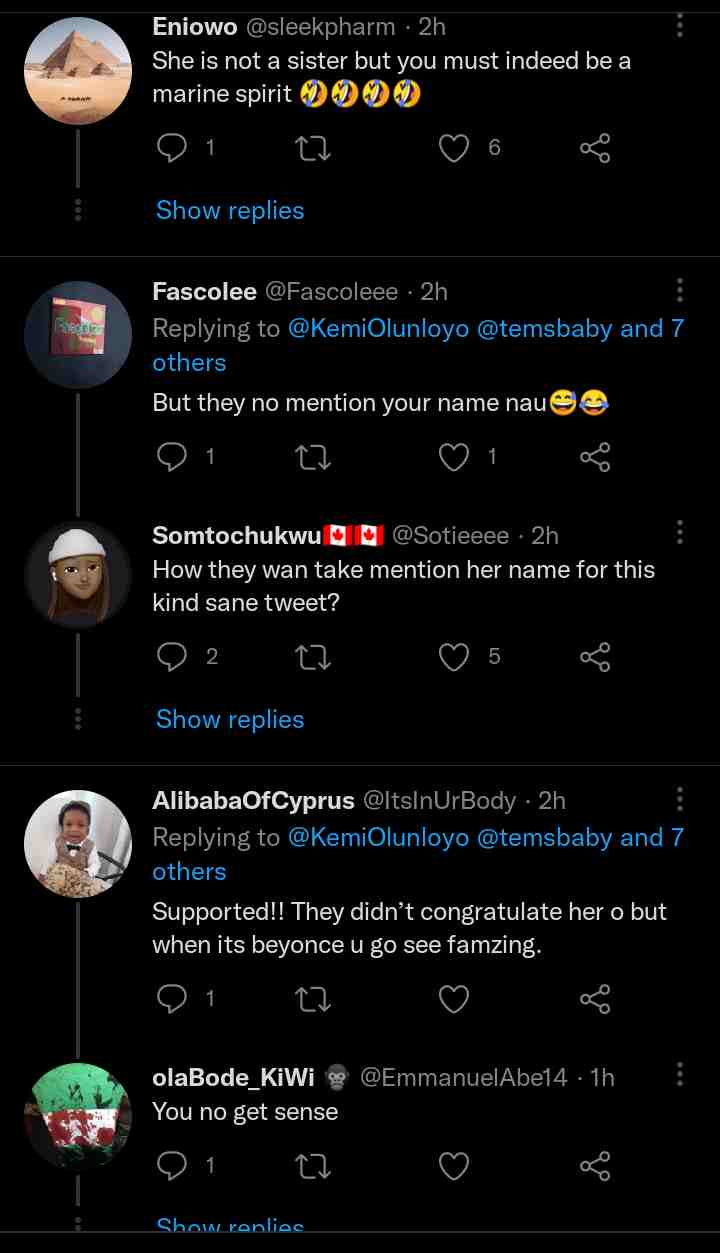The height and width of the screenshot is (1253, 720).
Task: Open more options on AlibabaOfCyprus's tweet
Action: [x=680, y=799]
